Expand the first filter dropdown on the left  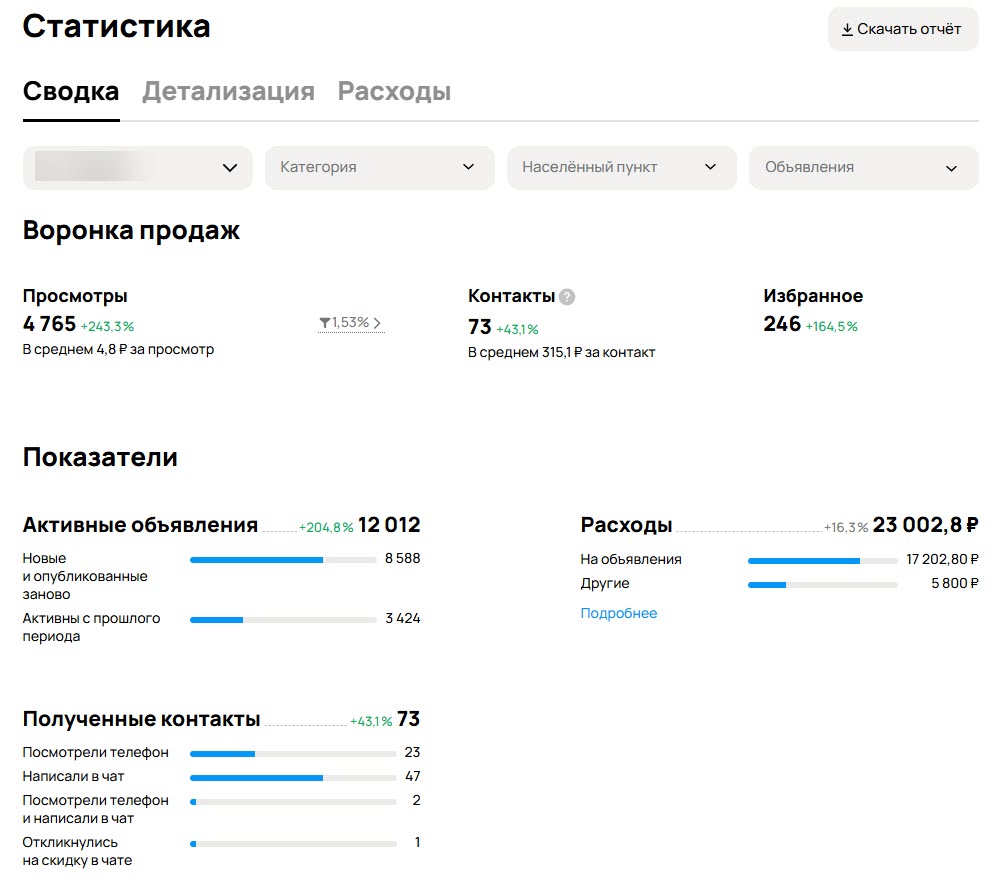137,167
